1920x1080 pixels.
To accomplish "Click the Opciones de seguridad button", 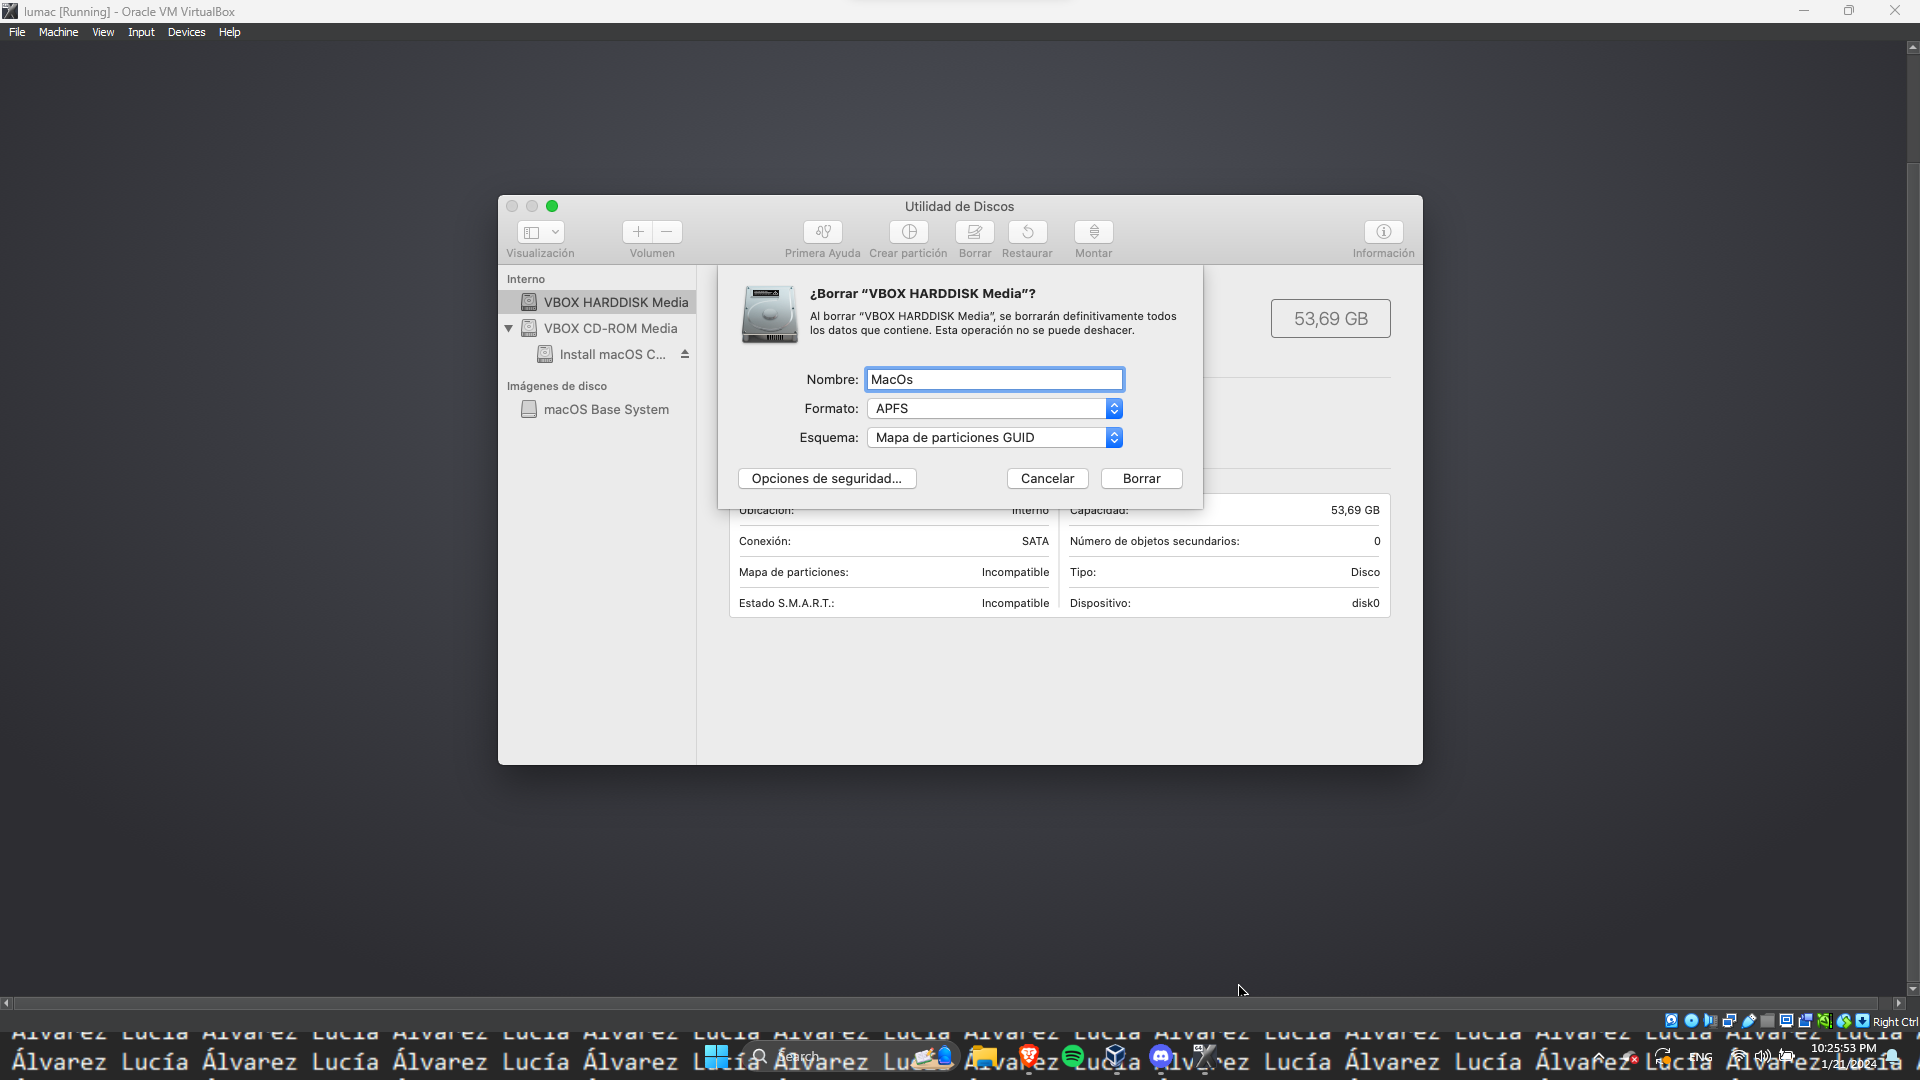I will tap(826, 478).
